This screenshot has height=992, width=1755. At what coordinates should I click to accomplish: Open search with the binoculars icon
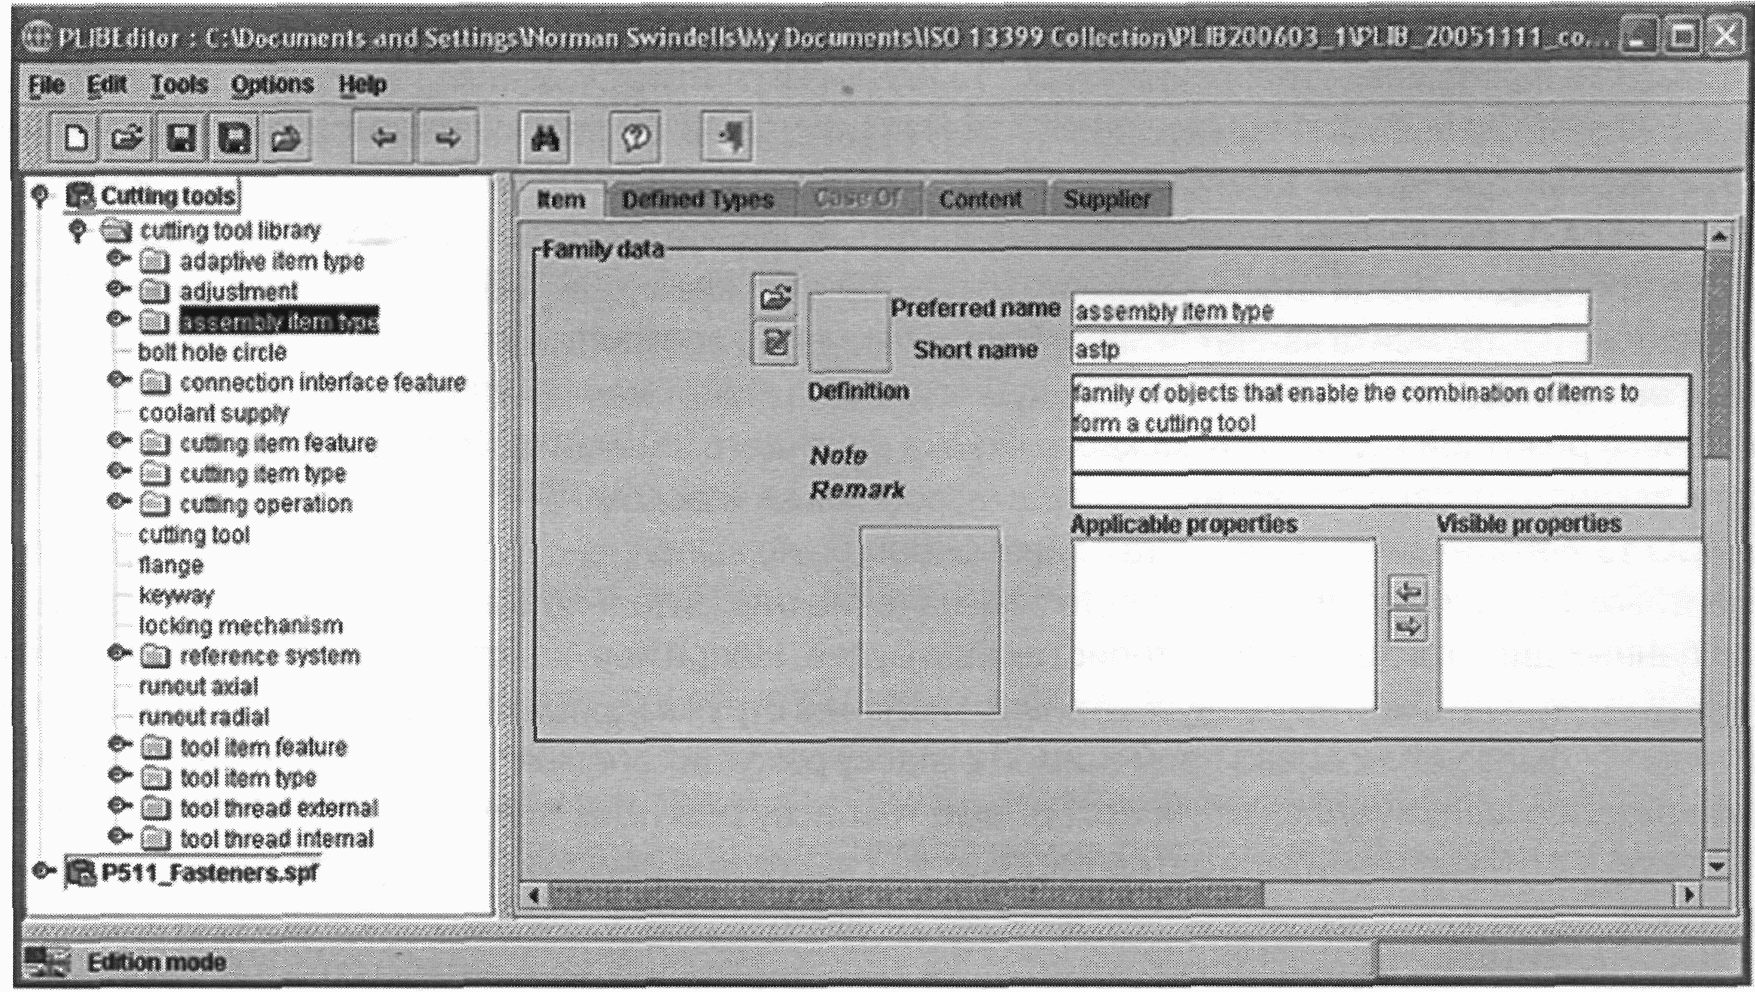pyautogui.click(x=545, y=138)
